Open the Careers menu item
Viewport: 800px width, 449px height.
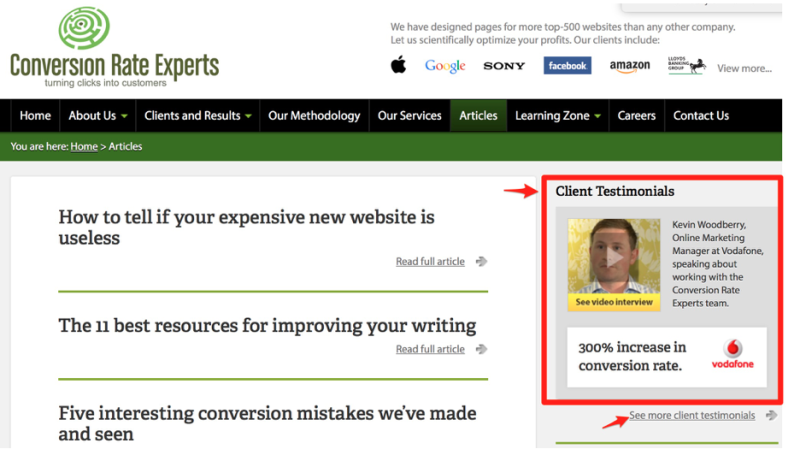[x=636, y=116]
